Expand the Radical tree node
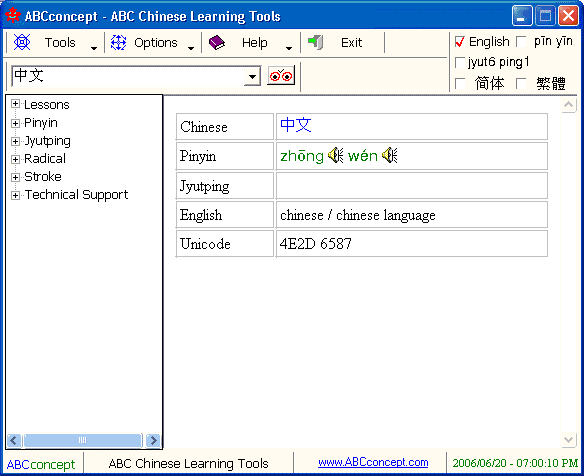This screenshot has height=476, width=584. point(15,159)
